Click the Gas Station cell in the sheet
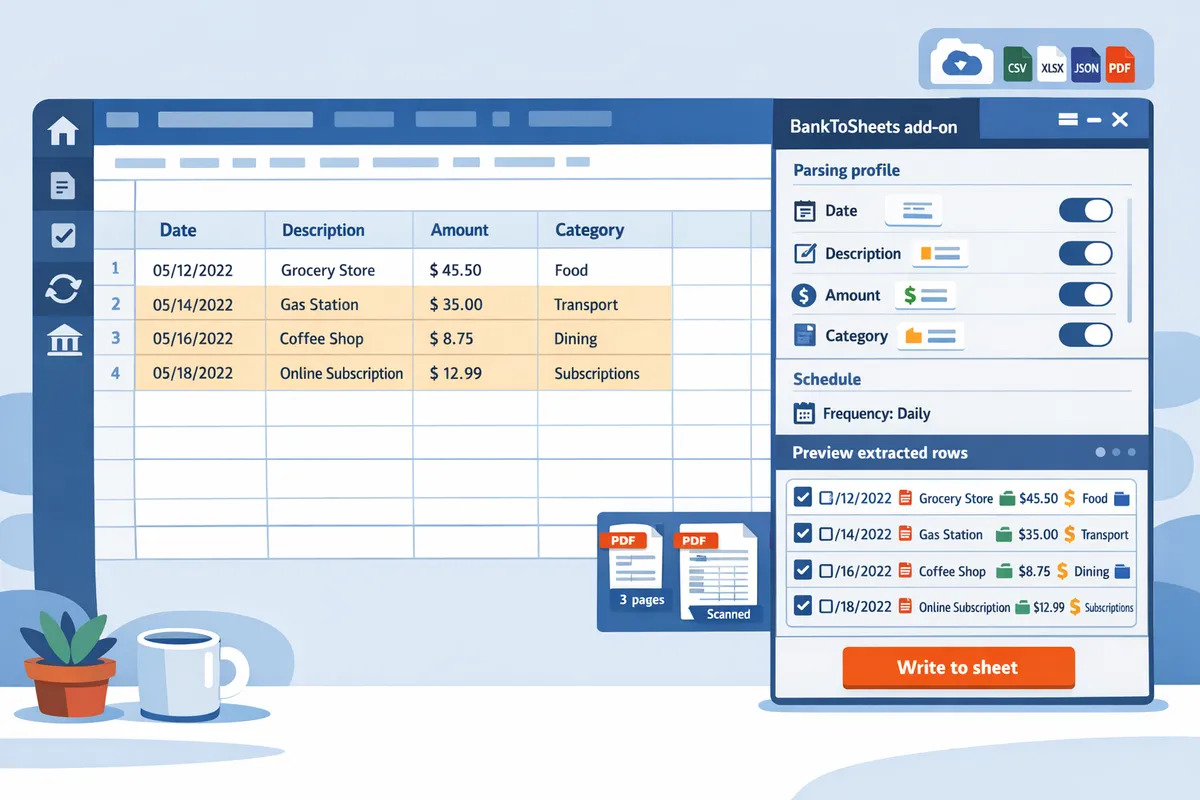The width and height of the screenshot is (1200, 800). (x=339, y=304)
